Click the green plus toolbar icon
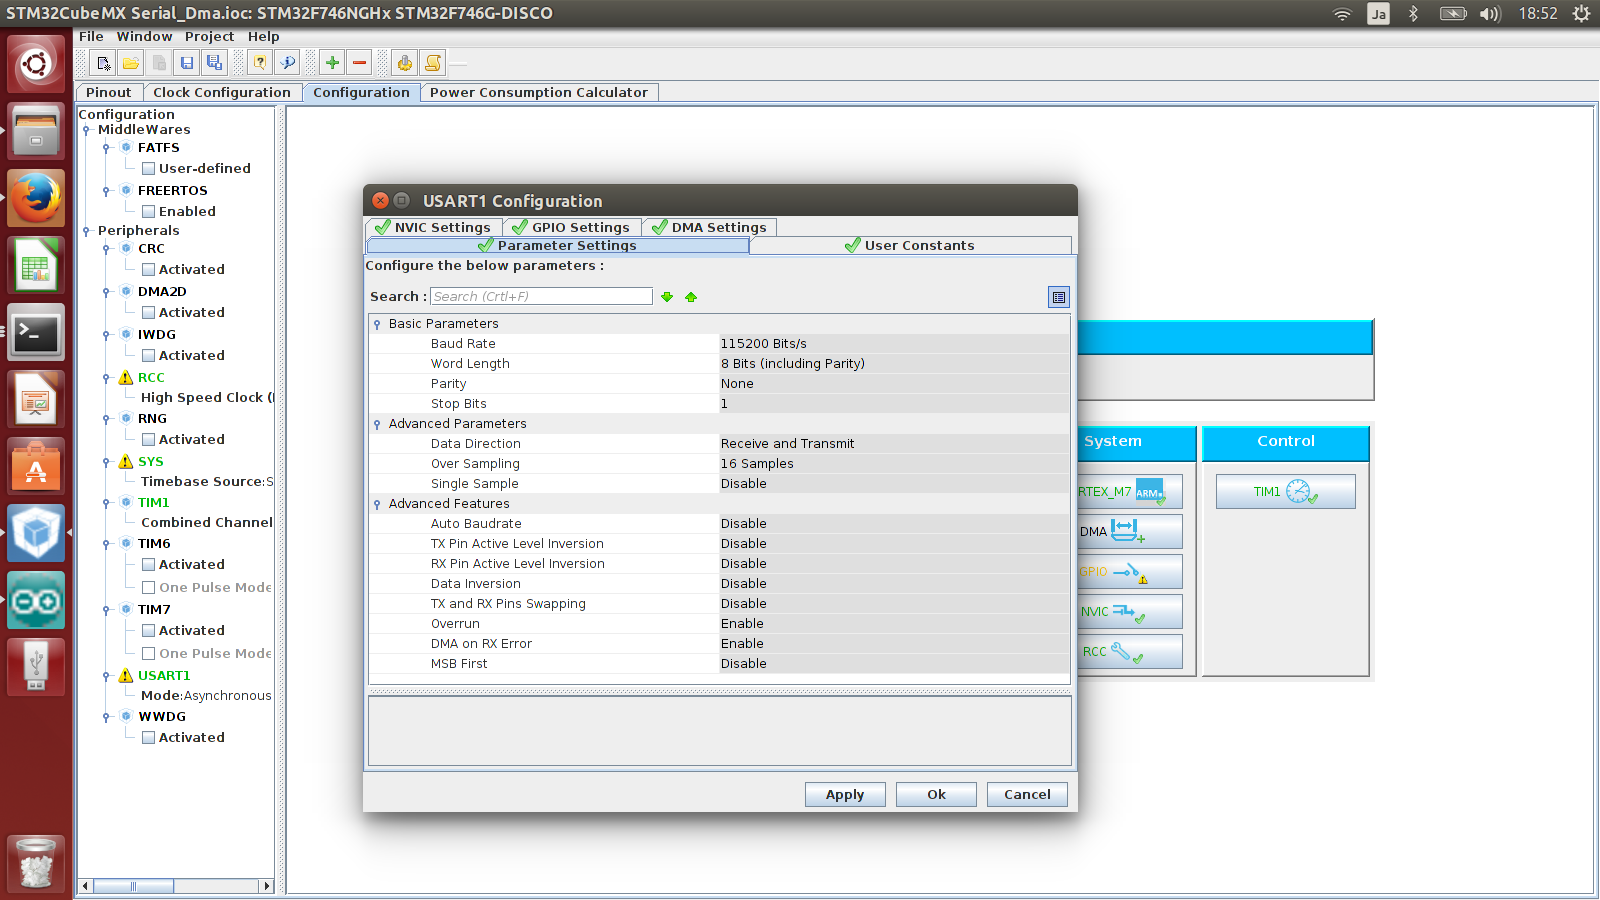The height and width of the screenshot is (900, 1600). (332, 63)
